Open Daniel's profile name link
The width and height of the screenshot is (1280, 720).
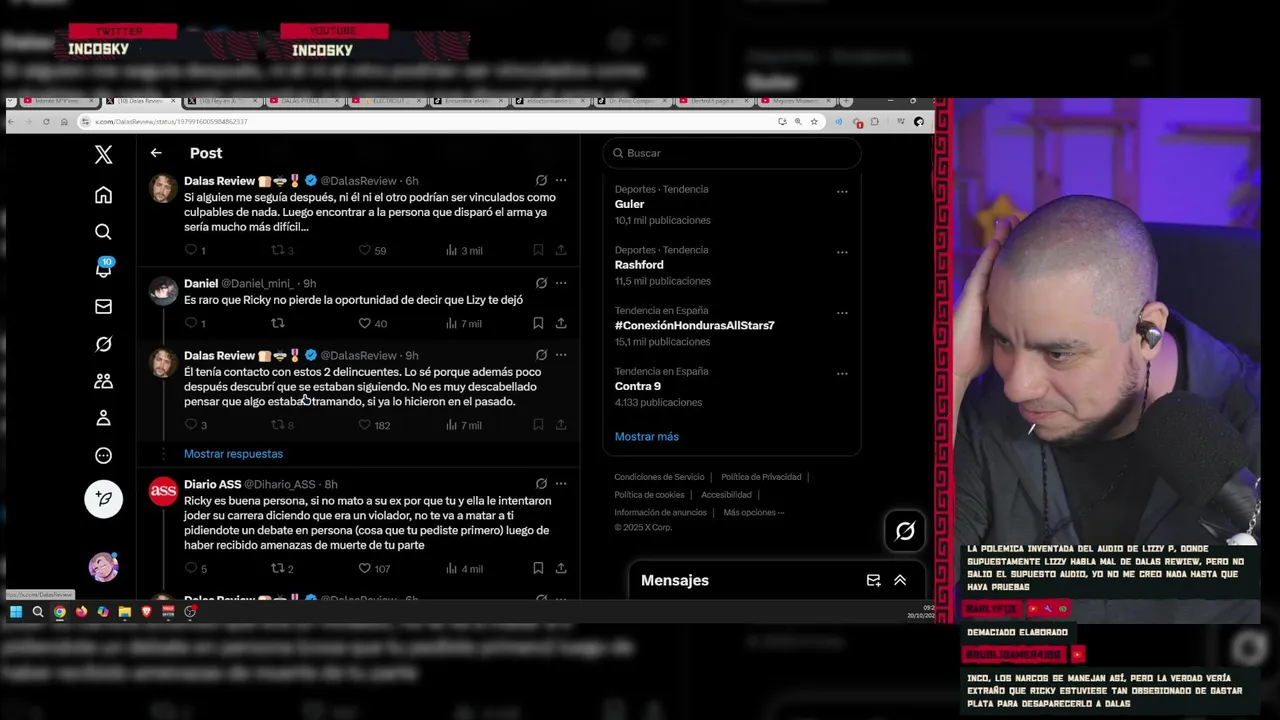tap(201, 284)
